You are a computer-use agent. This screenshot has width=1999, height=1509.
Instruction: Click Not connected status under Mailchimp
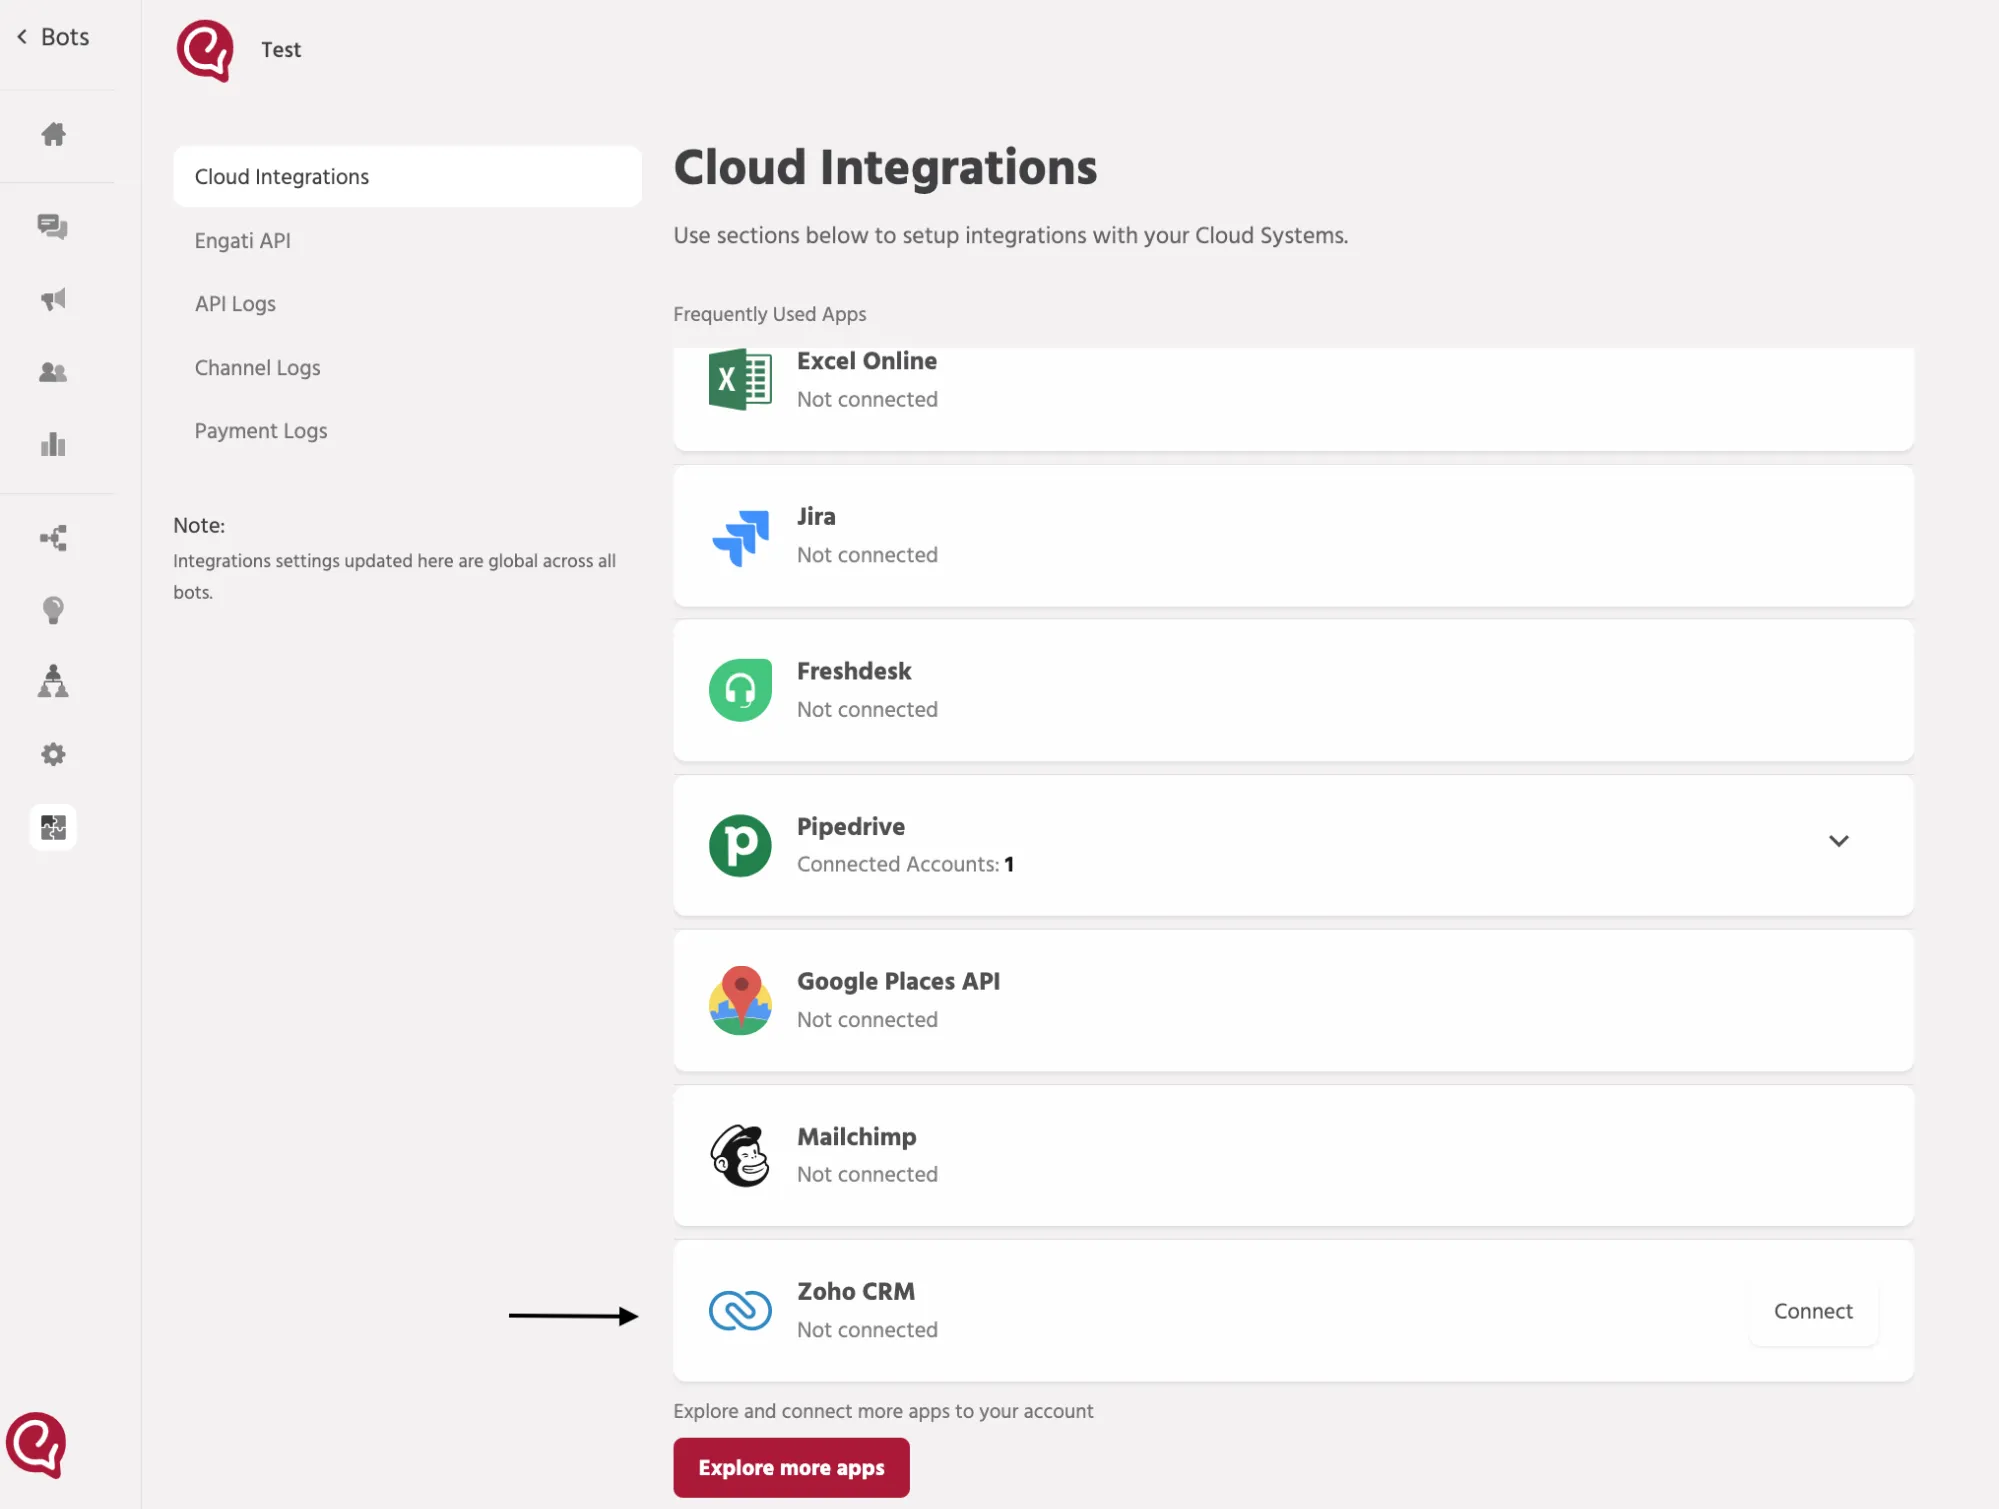pos(867,1174)
